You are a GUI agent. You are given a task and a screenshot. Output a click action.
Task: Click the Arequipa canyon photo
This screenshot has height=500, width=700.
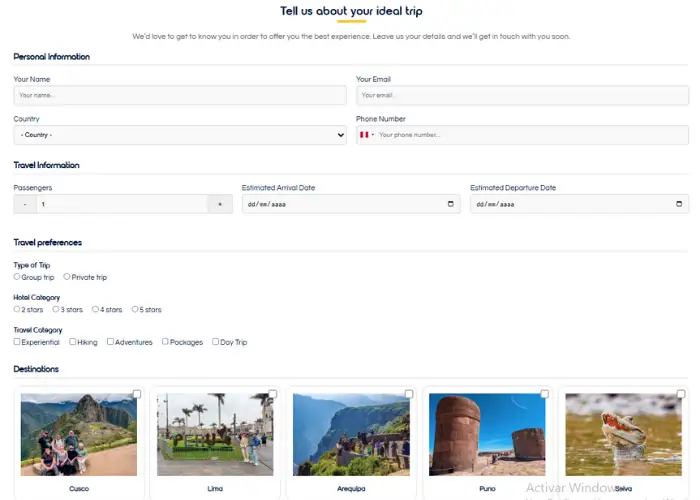tap(351, 434)
